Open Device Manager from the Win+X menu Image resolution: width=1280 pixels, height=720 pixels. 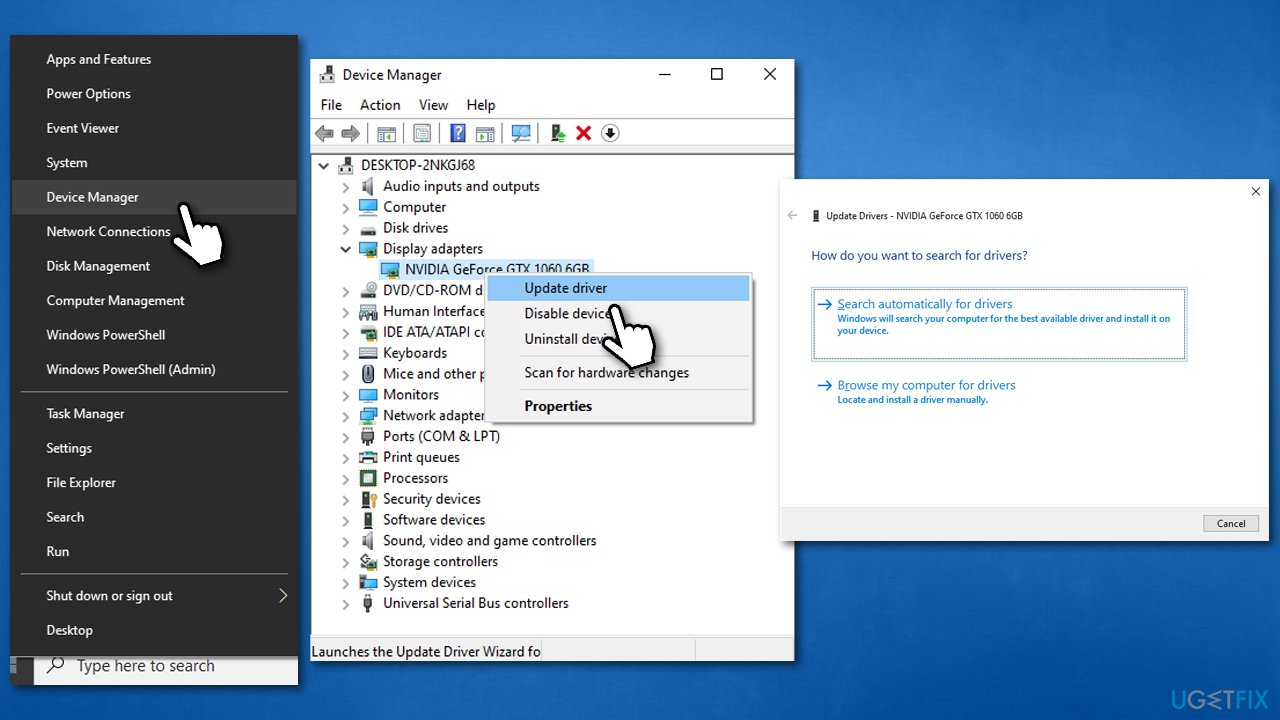pyautogui.click(x=92, y=196)
